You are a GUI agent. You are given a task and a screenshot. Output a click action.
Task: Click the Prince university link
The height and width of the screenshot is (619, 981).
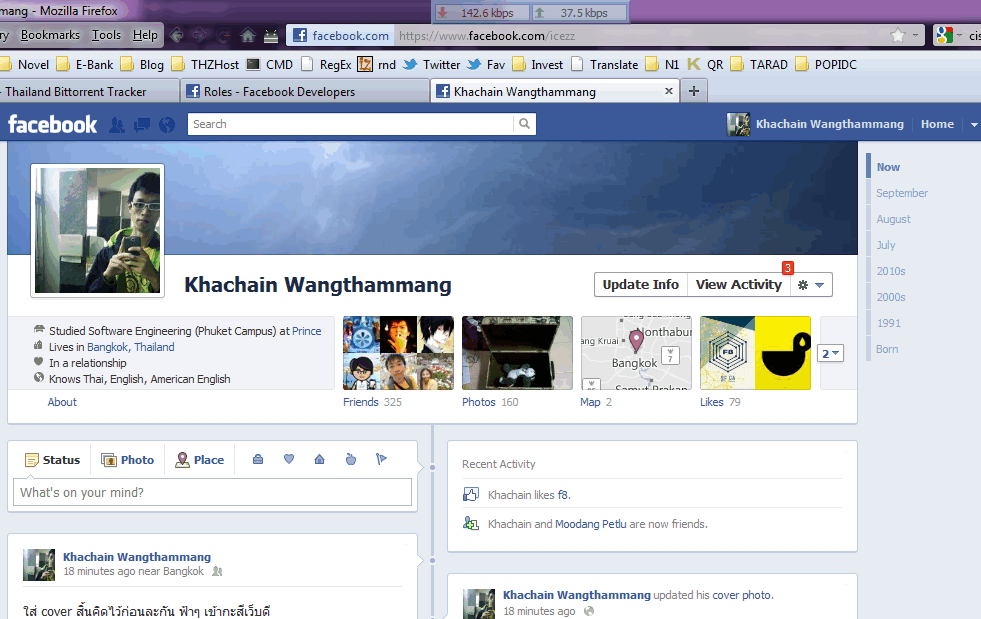pos(307,331)
